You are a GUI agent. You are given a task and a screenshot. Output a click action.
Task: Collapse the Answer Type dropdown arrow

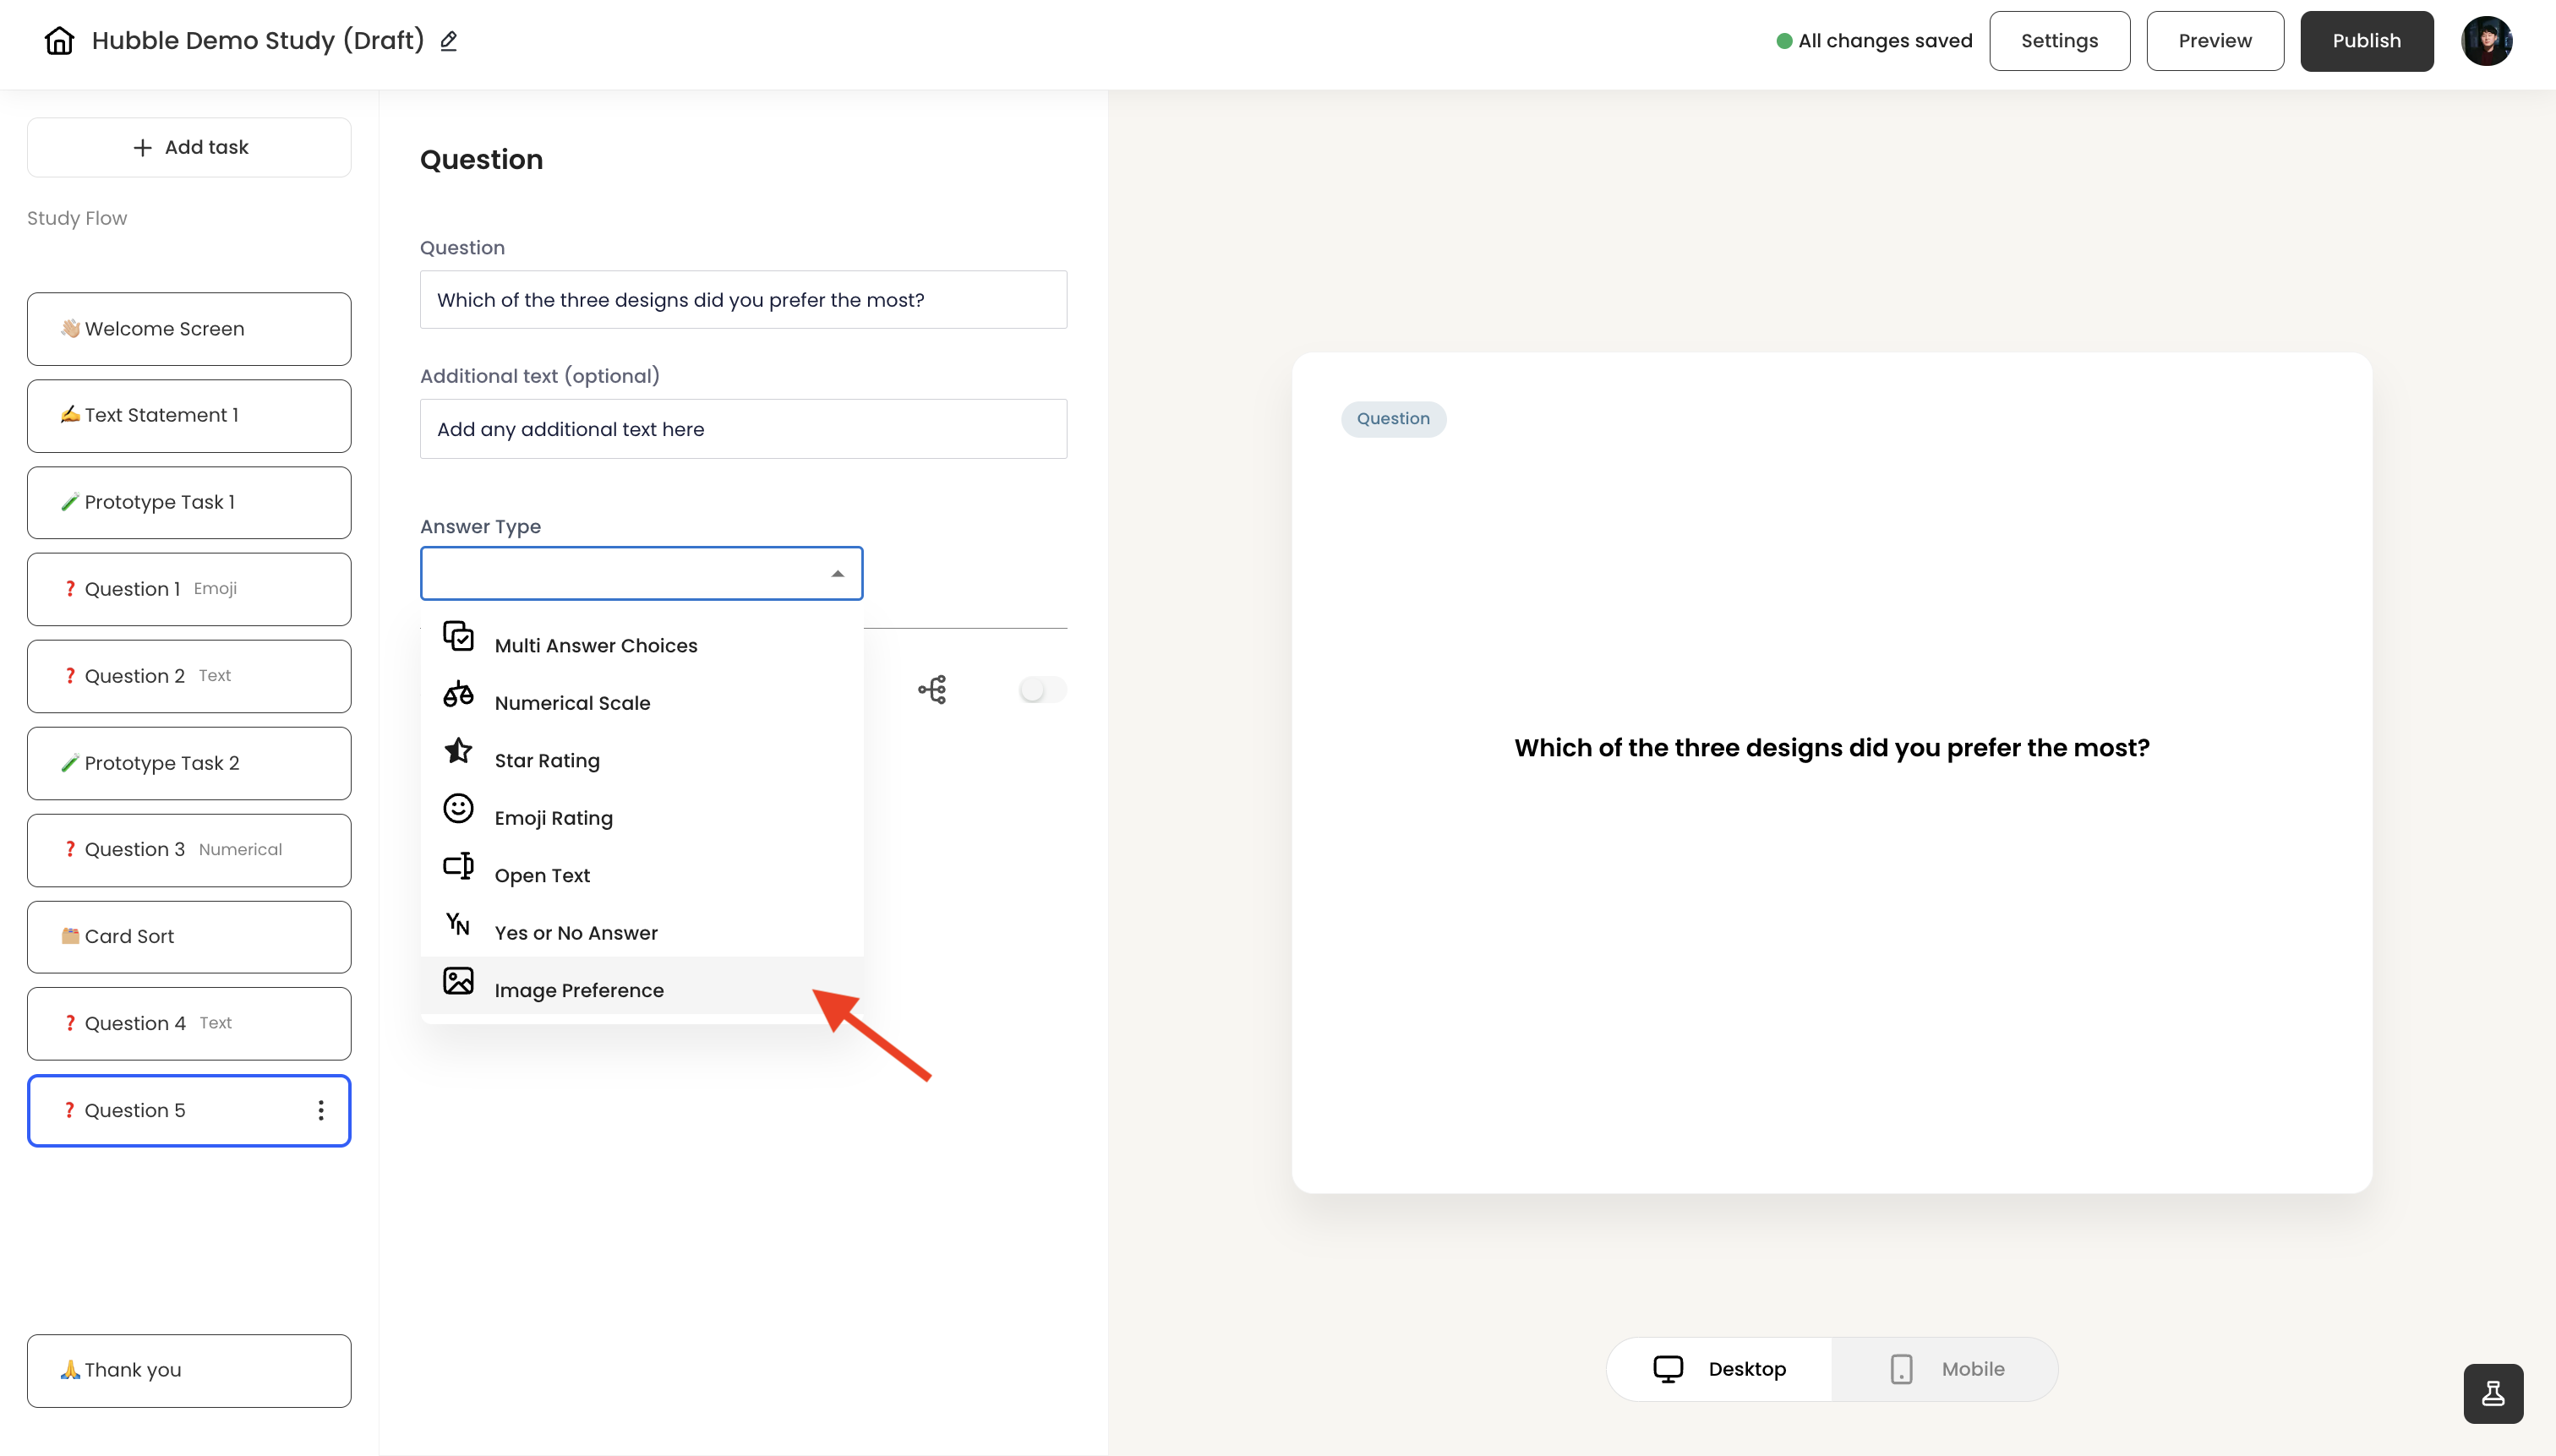[837, 574]
